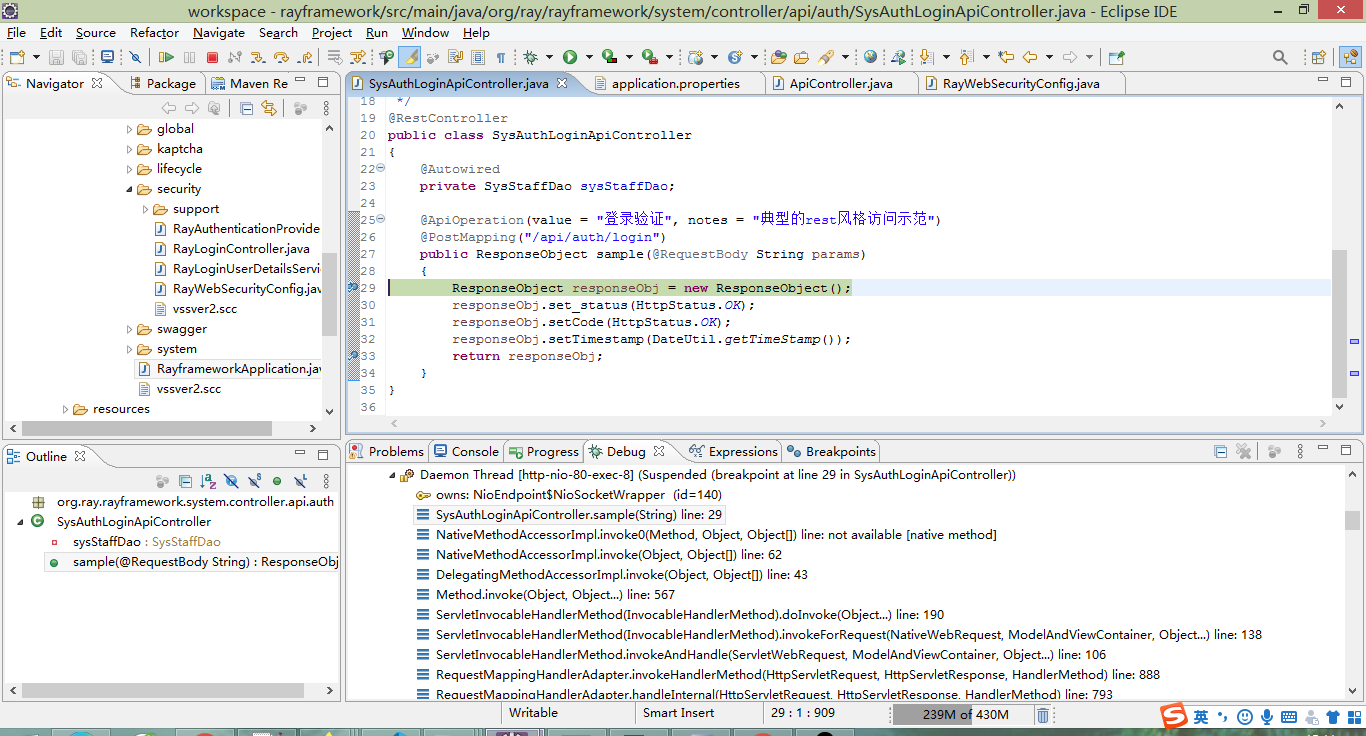This screenshot has height=736, width=1366.
Task: Expand the global folder in Navigator
Action: point(130,129)
